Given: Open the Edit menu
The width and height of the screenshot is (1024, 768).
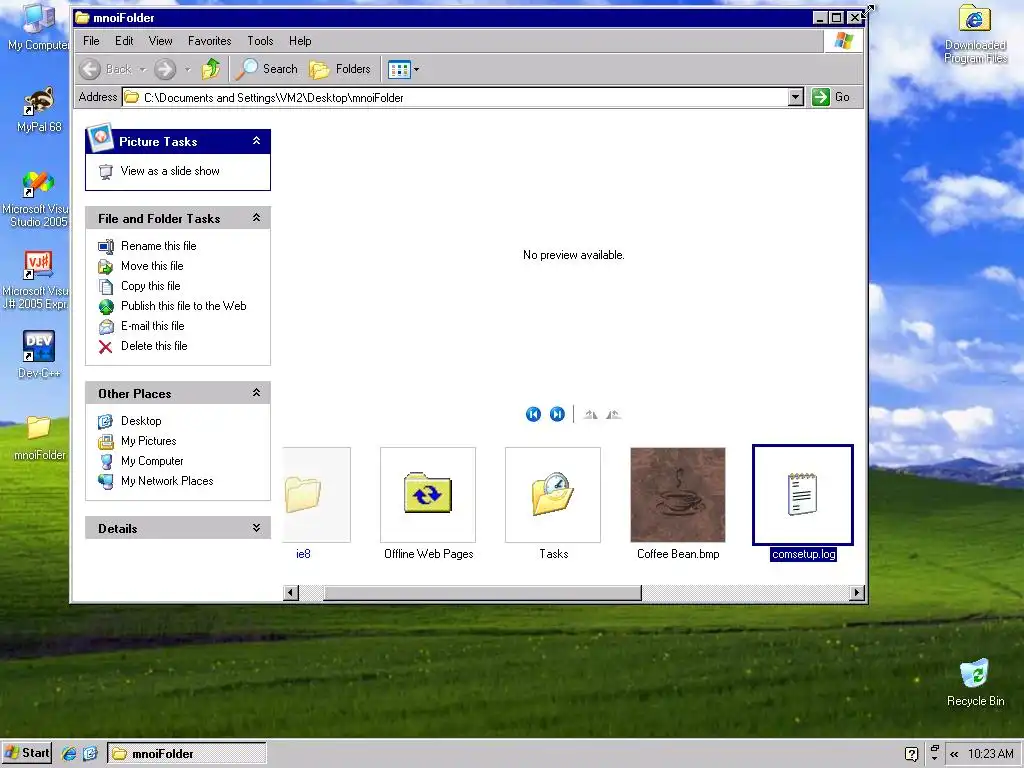Looking at the screenshot, I should click(x=124, y=40).
